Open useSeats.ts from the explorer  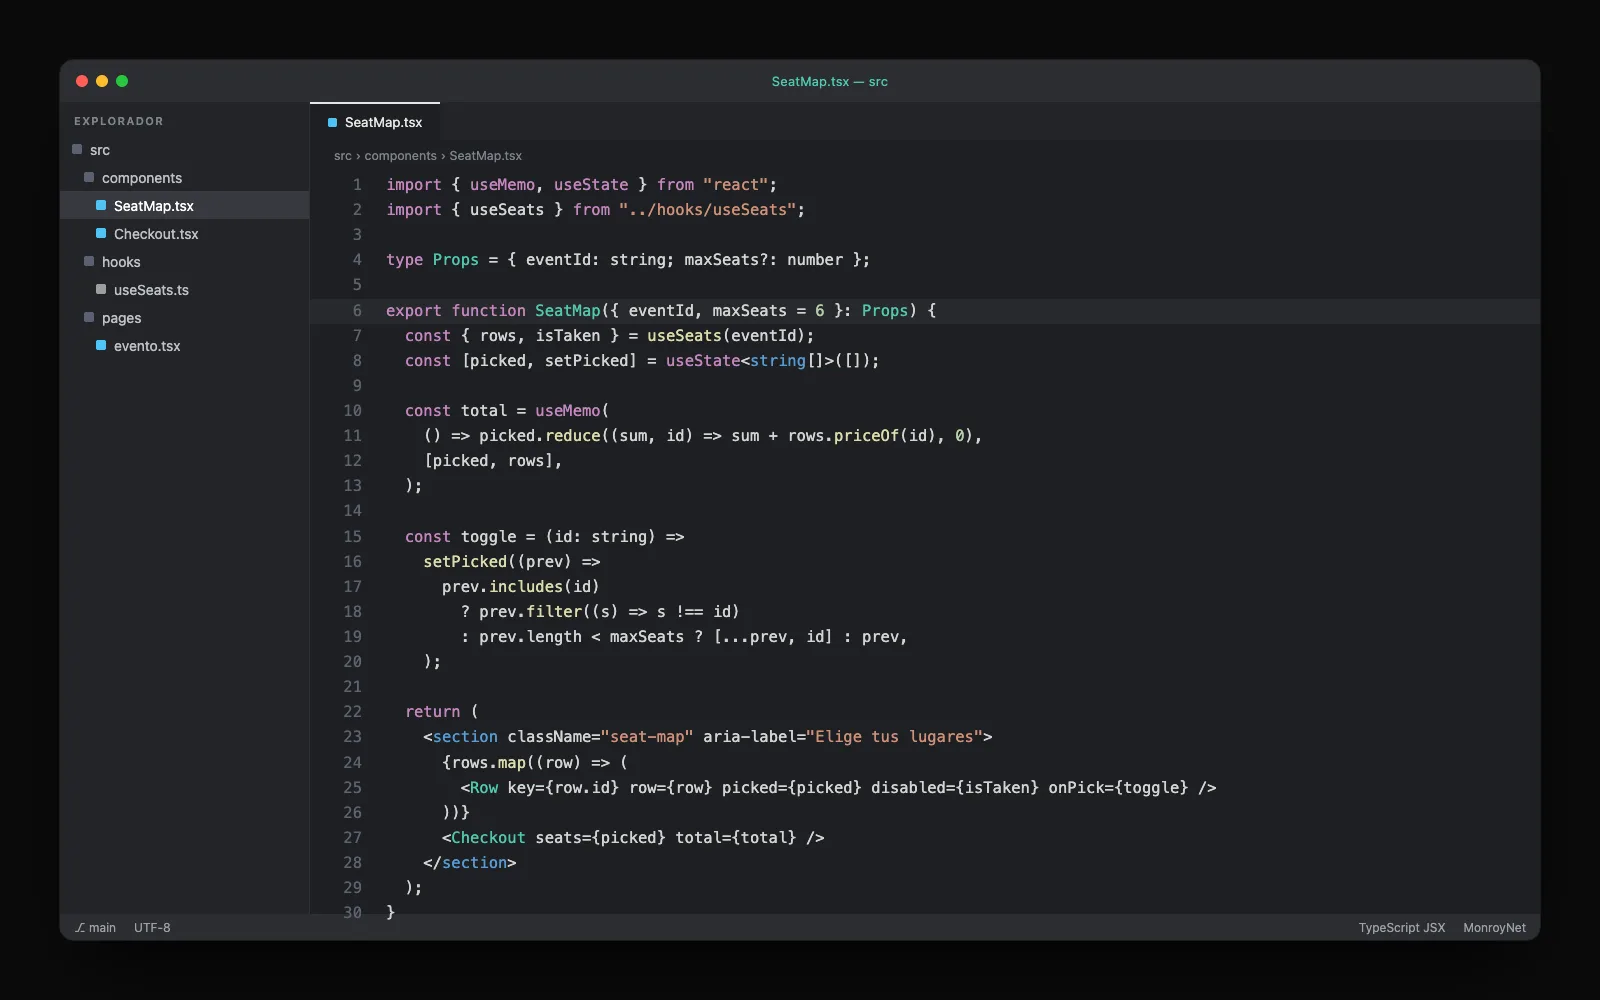(185, 290)
